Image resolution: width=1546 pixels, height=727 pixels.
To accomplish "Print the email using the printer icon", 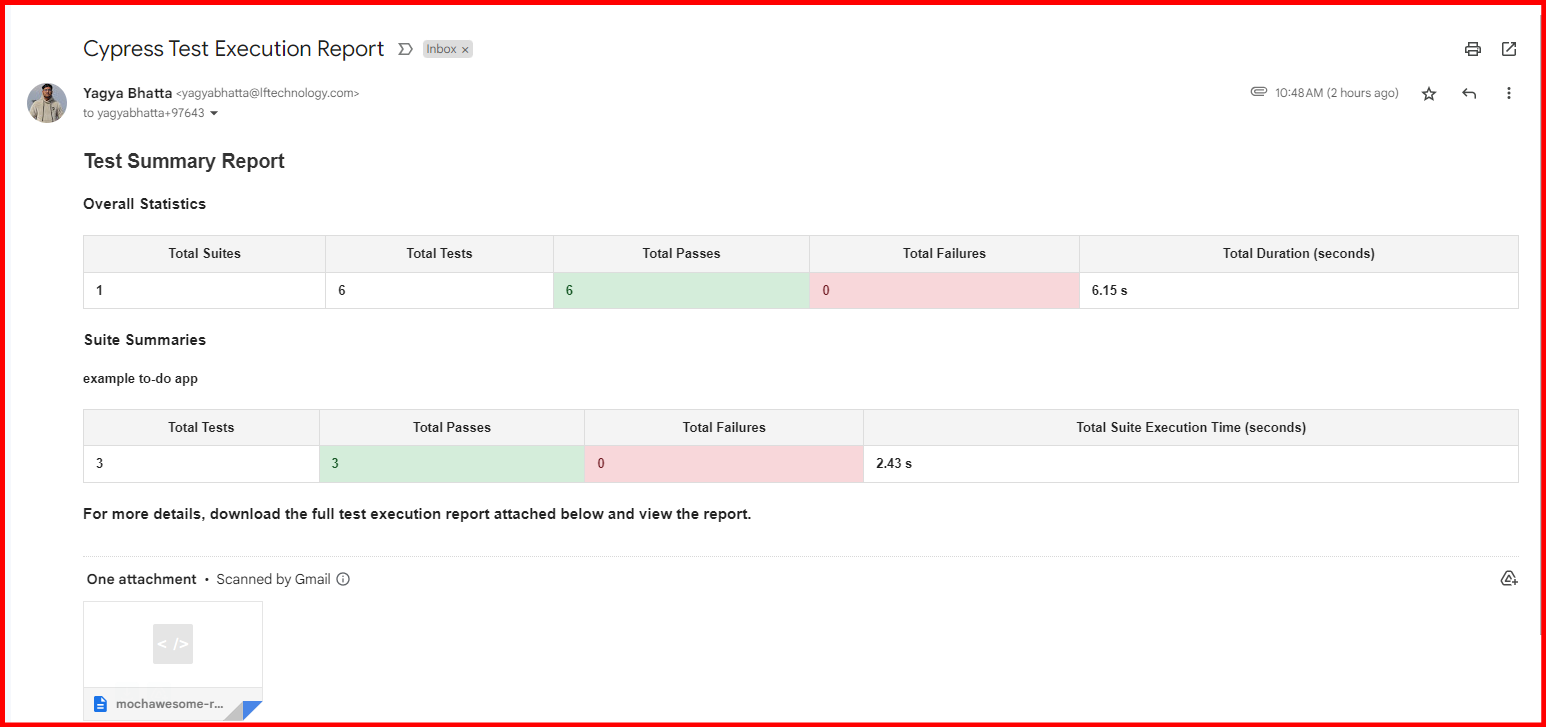I will point(1472,49).
